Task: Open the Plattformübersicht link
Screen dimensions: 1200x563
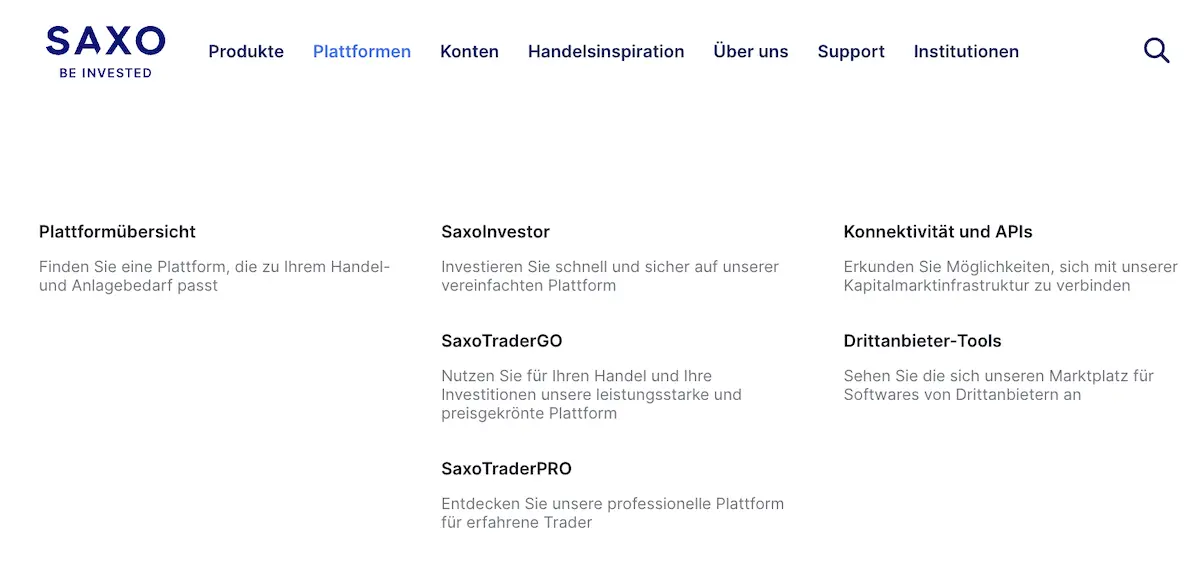Action: tap(117, 231)
